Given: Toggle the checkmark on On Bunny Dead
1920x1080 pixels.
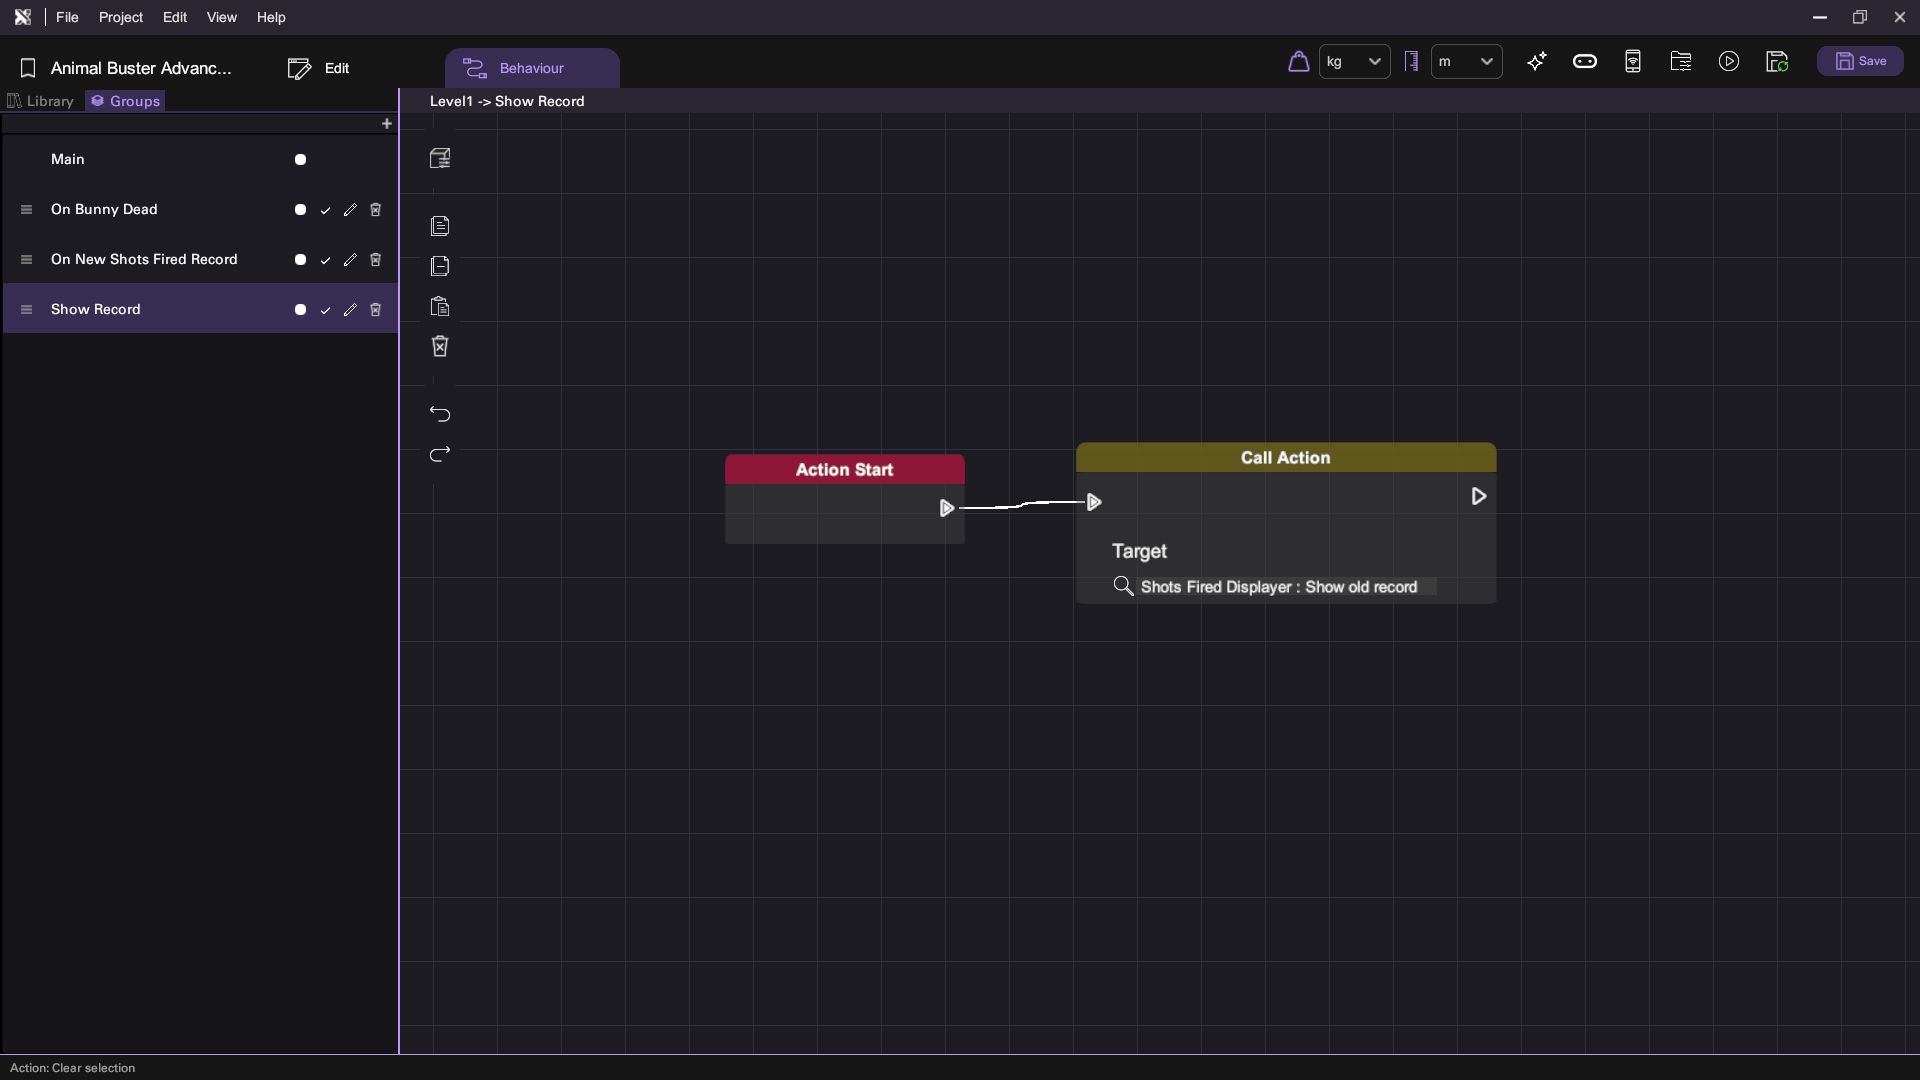Looking at the screenshot, I should coord(325,210).
